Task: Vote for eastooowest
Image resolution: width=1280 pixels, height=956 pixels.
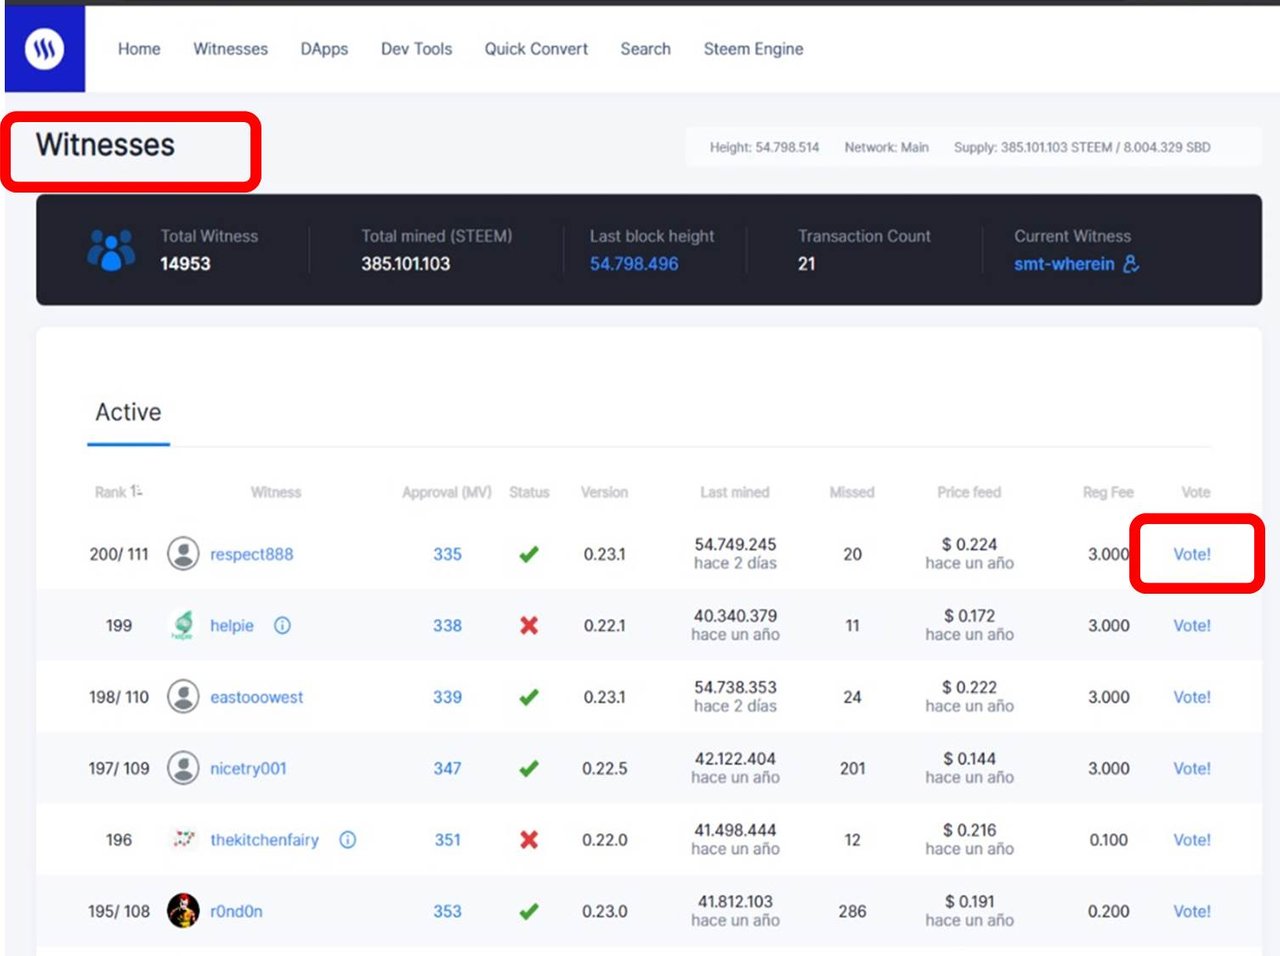Action: [1192, 697]
